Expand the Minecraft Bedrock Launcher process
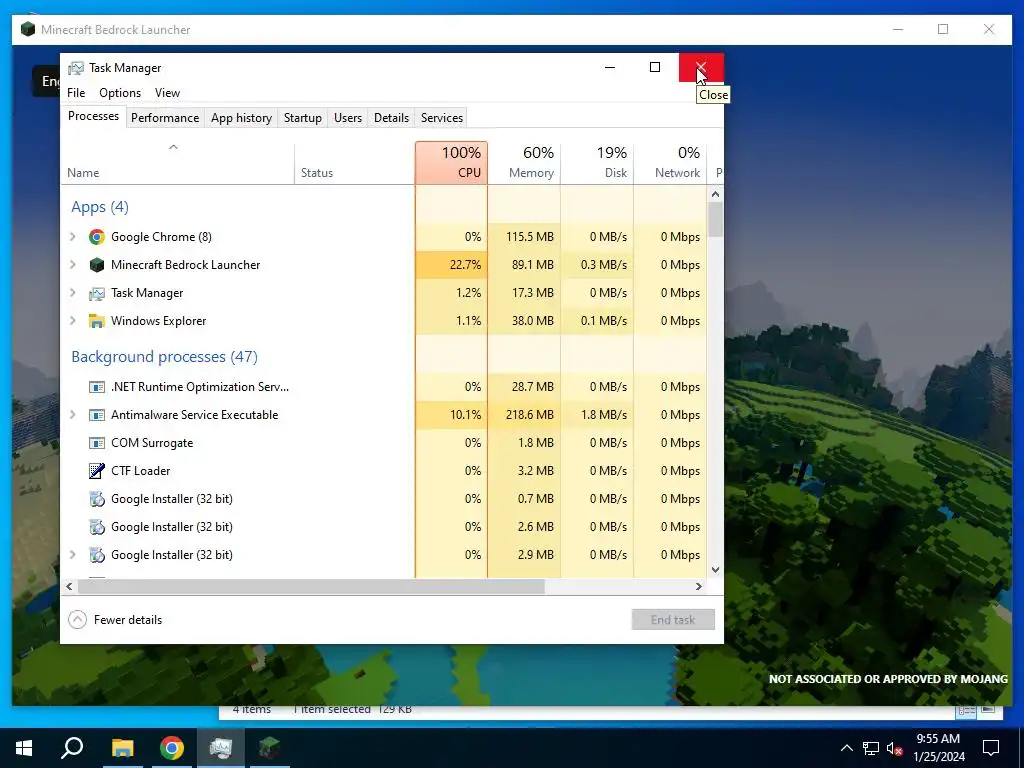1024x768 pixels. [73, 265]
